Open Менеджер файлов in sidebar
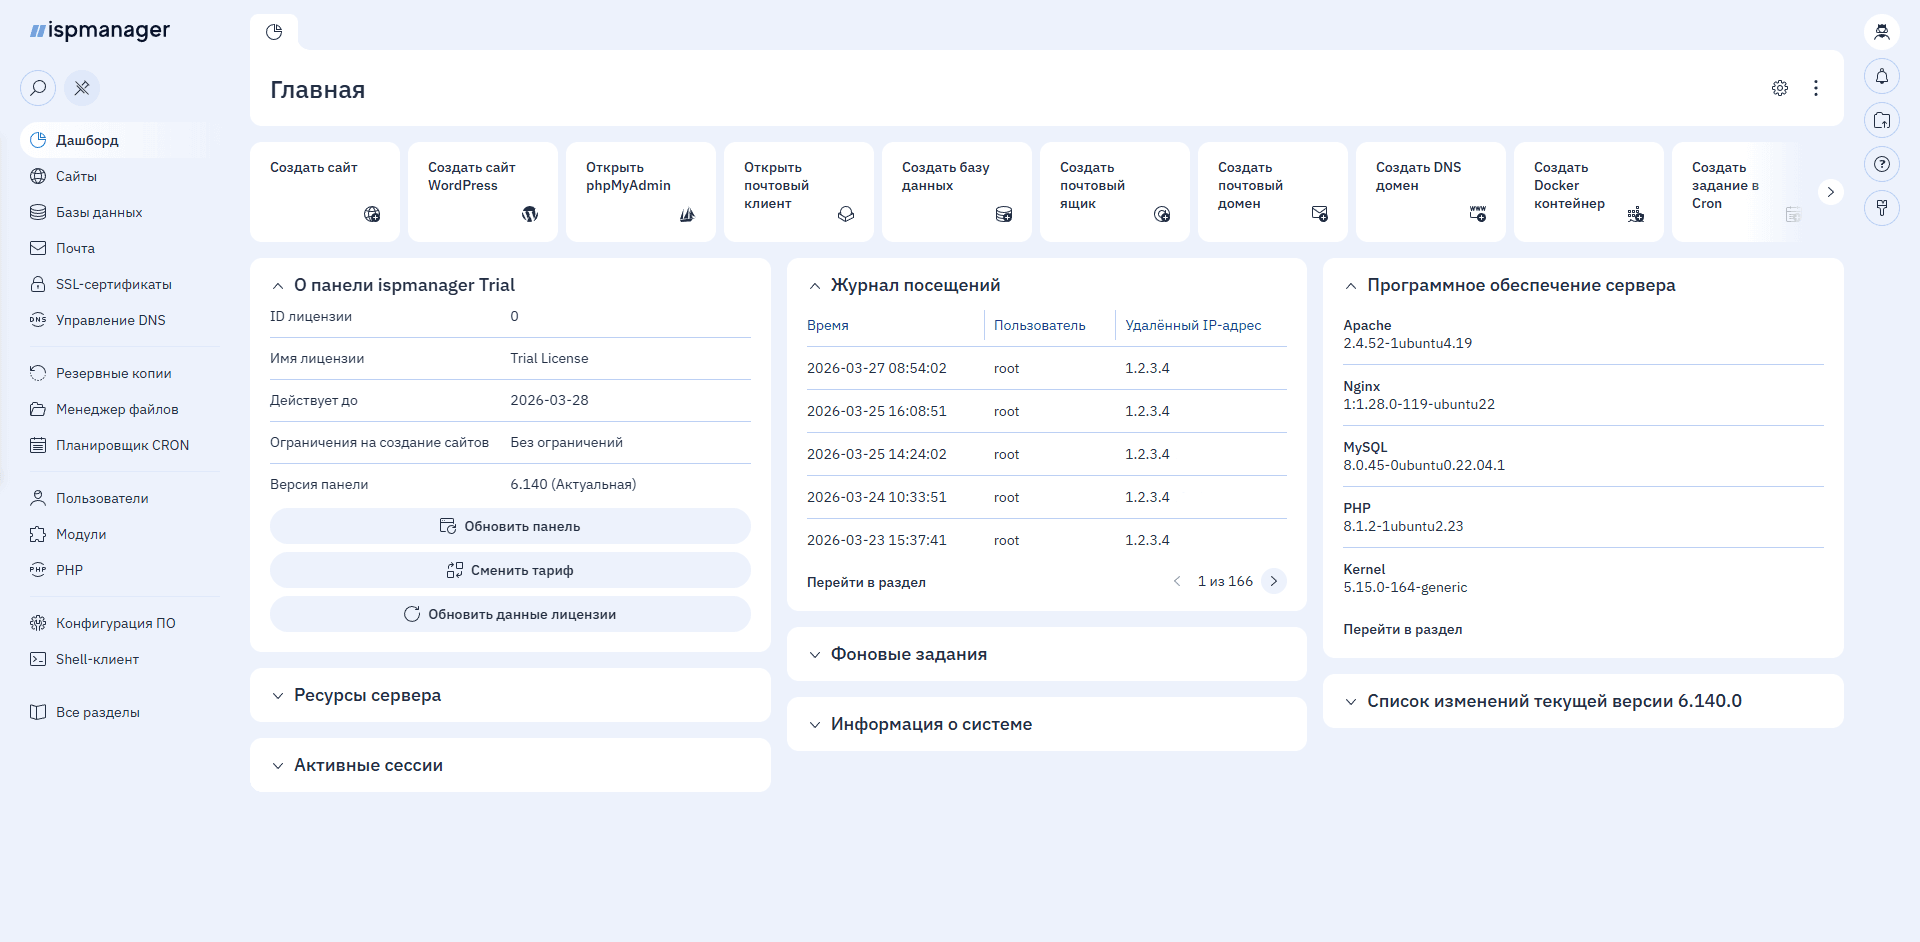This screenshot has height=942, width=1920. pyautogui.click(x=113, y=409)
